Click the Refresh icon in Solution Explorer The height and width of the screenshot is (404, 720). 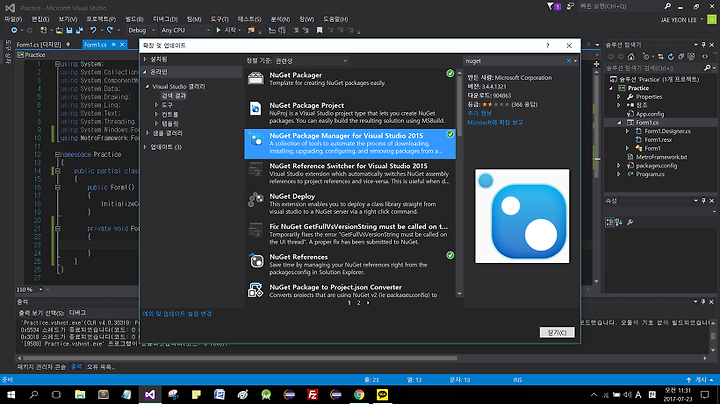pos(671,56)
